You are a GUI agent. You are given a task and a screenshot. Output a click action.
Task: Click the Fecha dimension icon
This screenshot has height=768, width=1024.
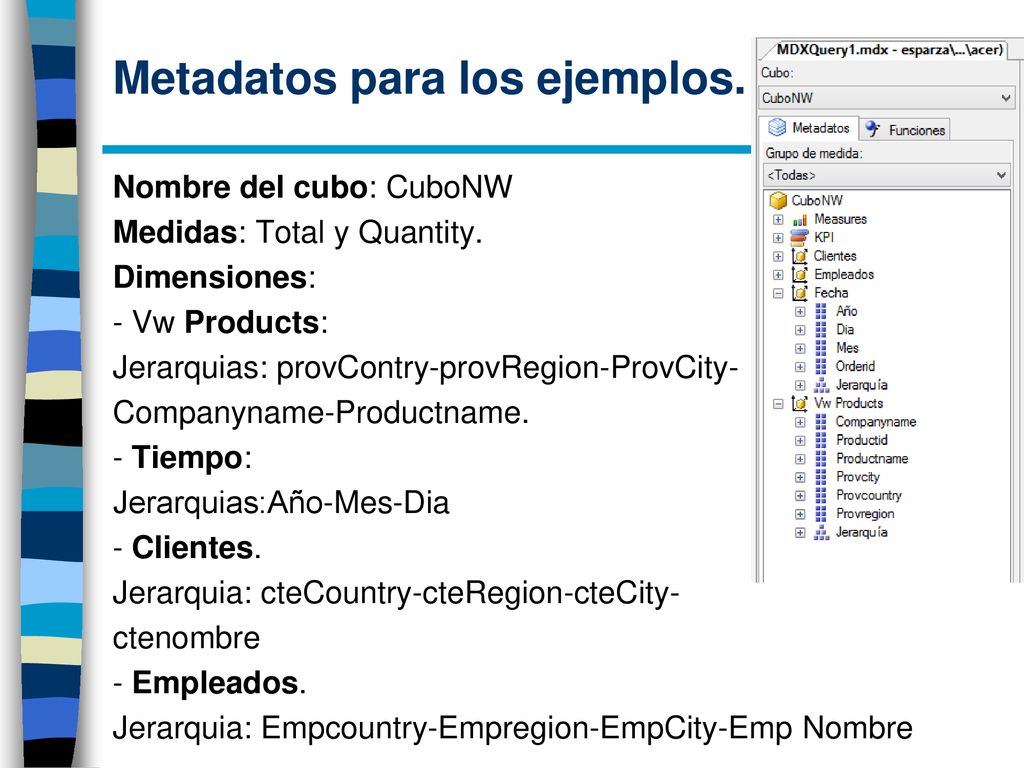pos(799,293)
